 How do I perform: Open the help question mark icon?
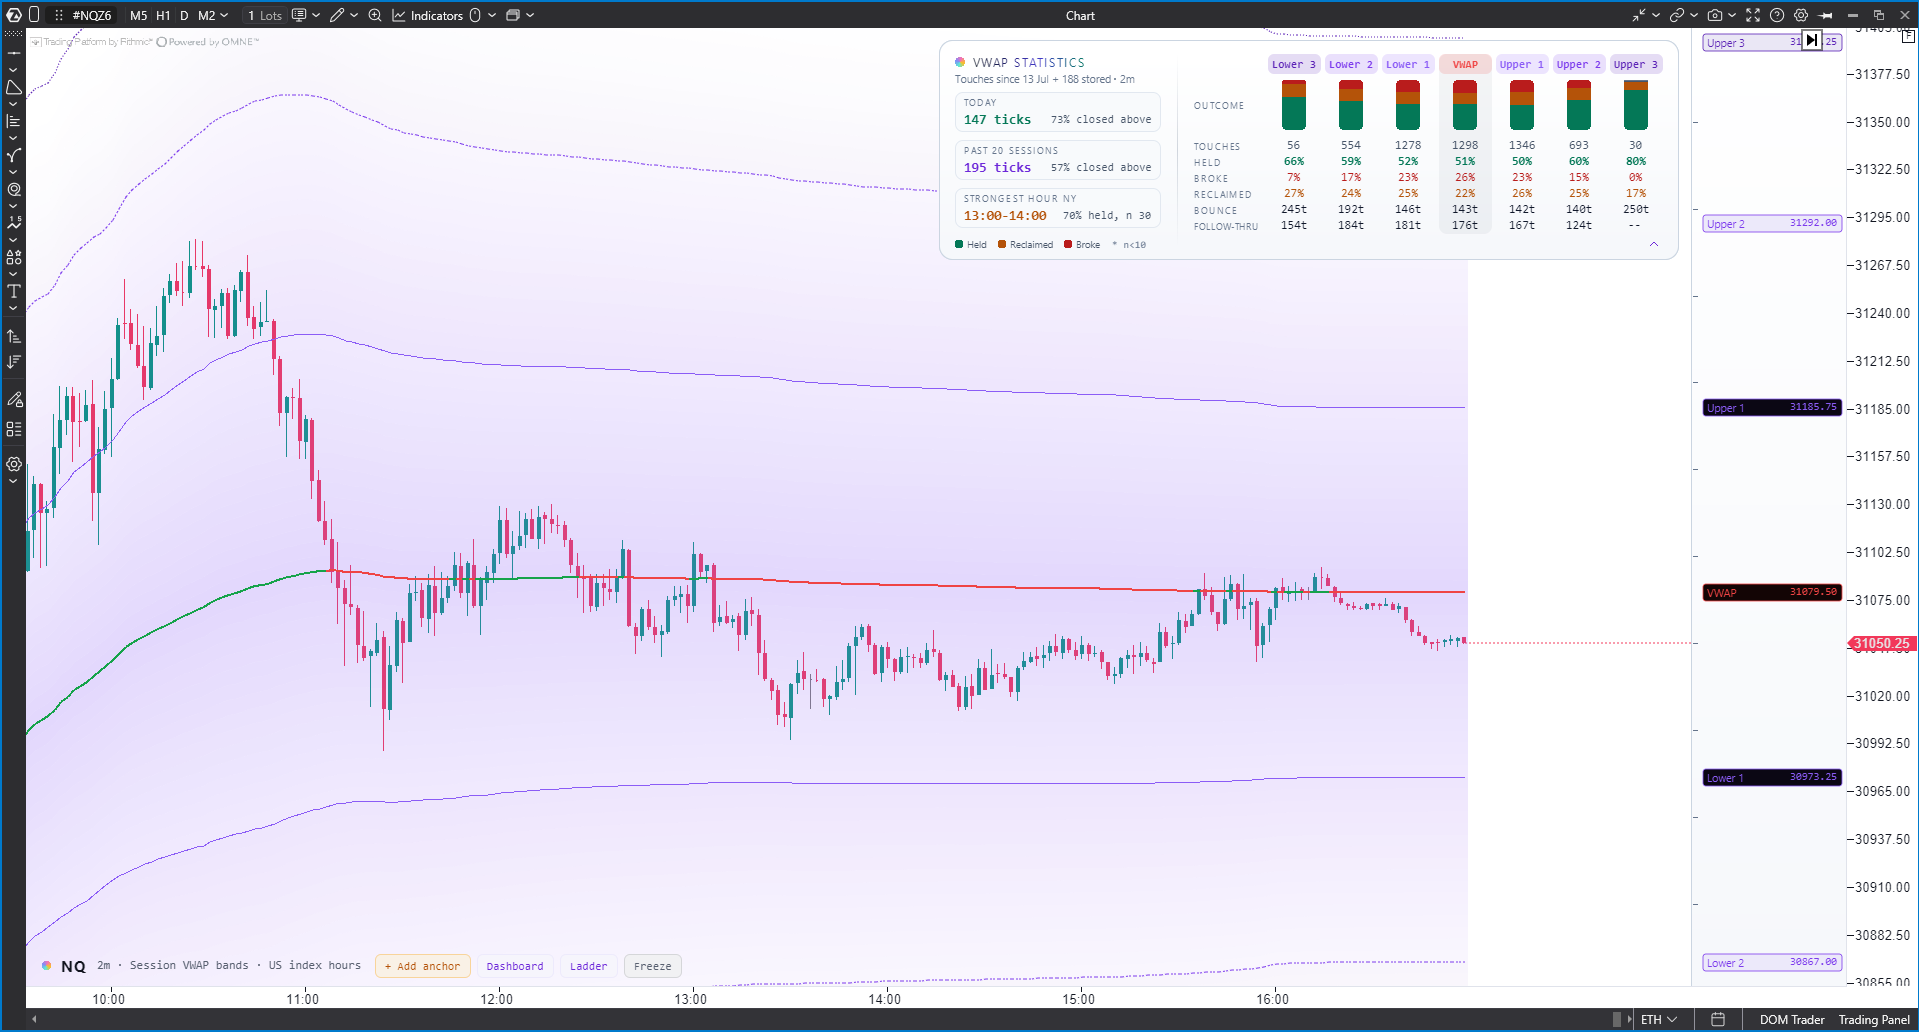(1777, 15)
